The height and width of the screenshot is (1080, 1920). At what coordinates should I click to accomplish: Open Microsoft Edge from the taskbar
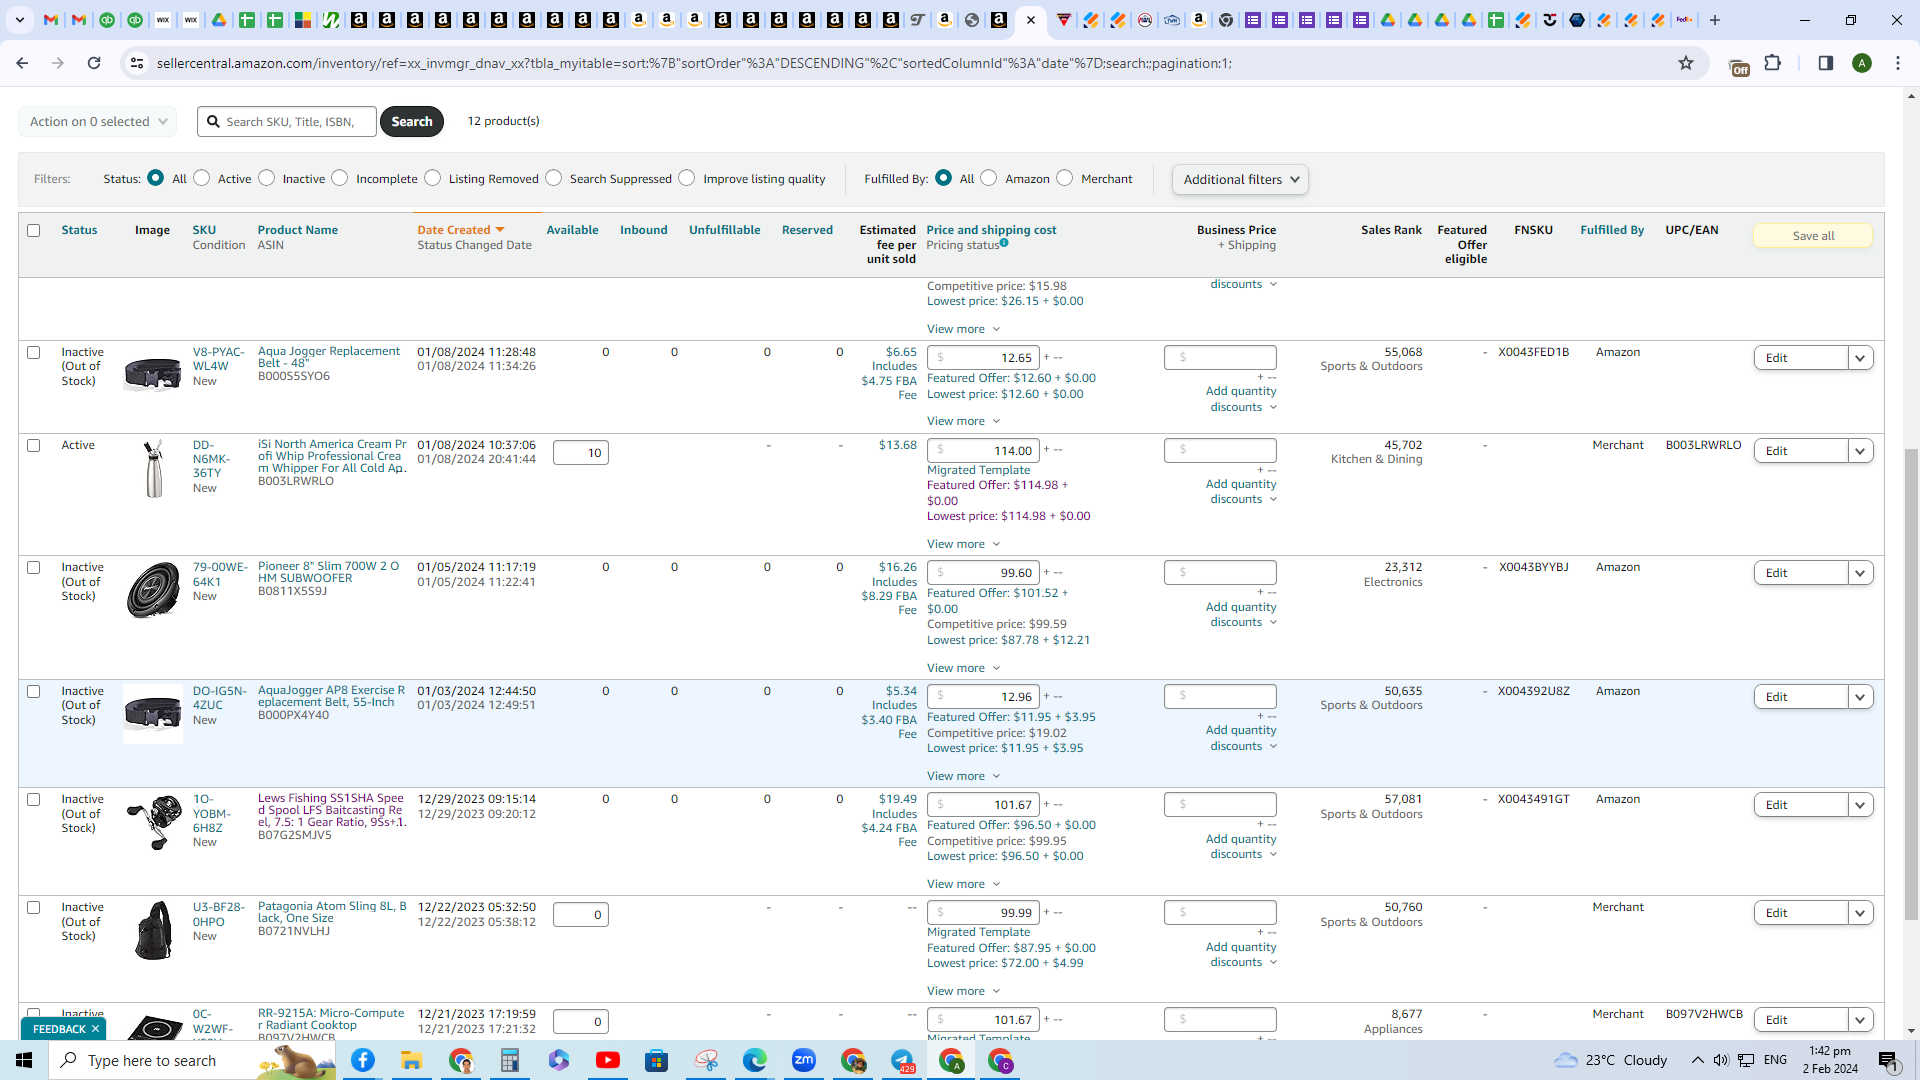tap(754, 1060)
